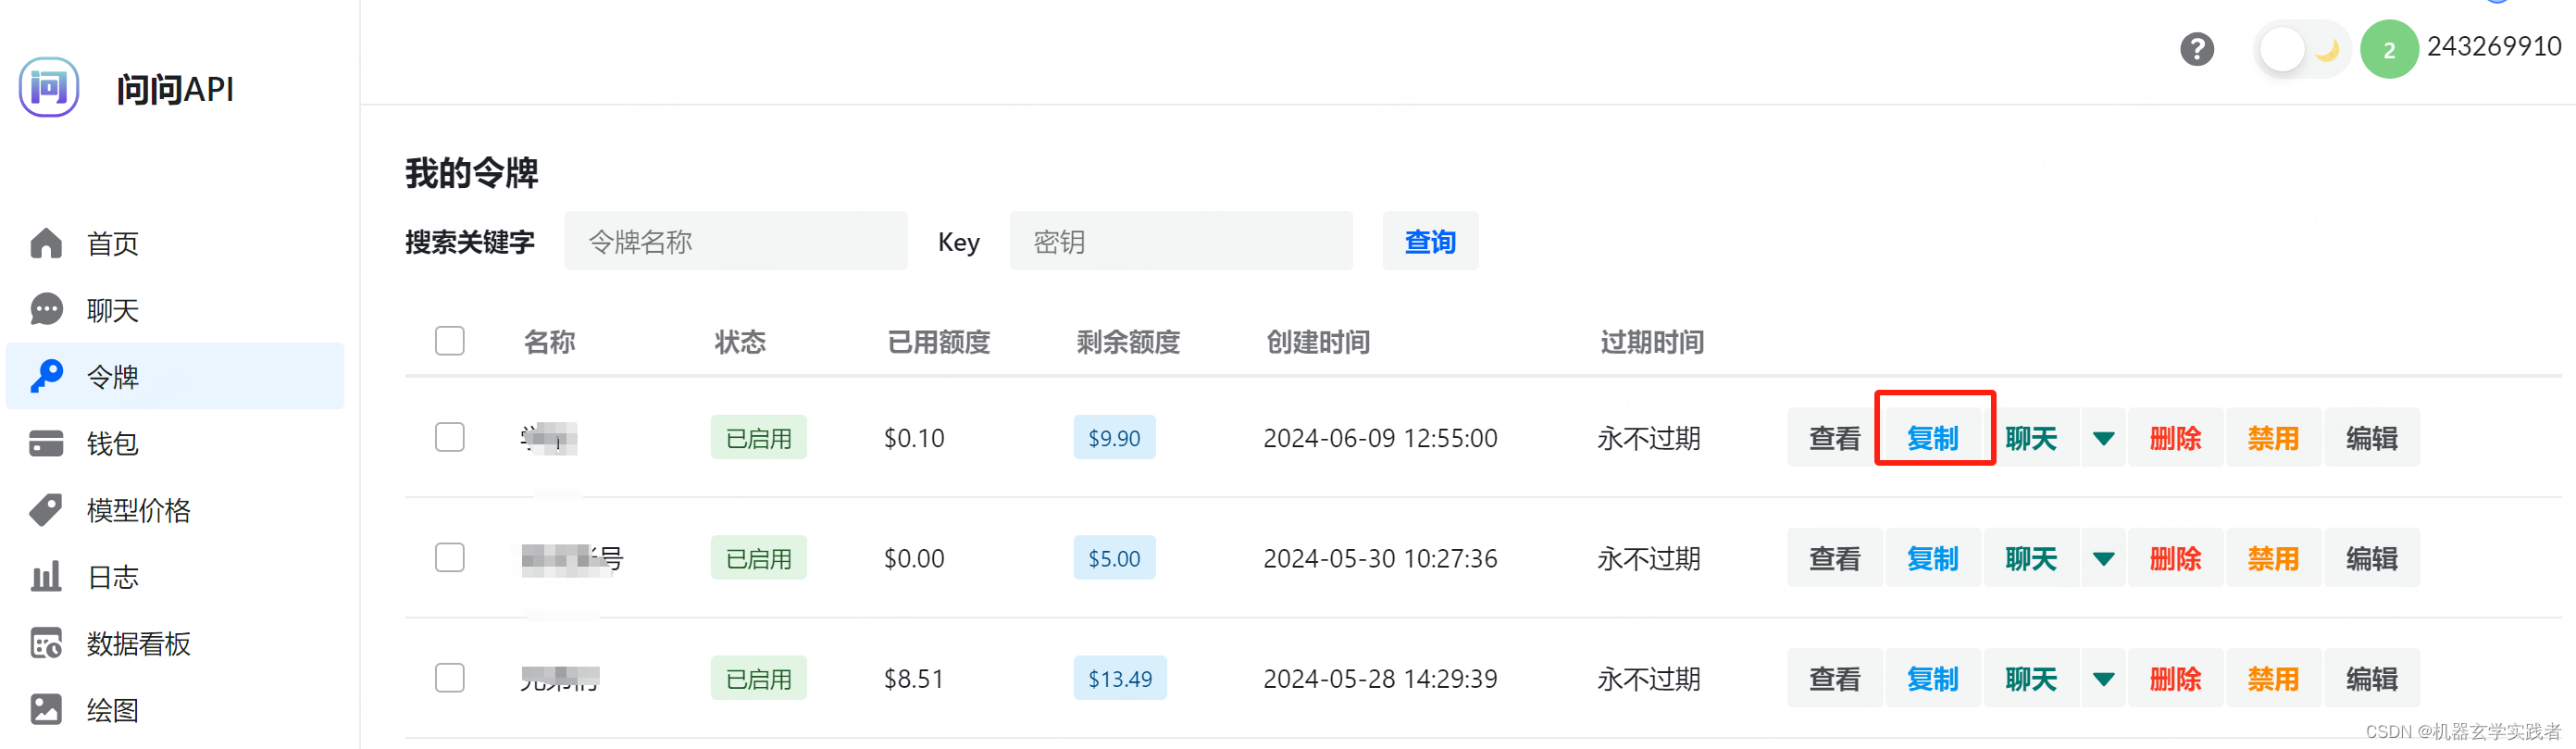Click the dashboard icon beside 数据看板
The height and width of the screenshot is (749, 2576).
click(46, 643)
